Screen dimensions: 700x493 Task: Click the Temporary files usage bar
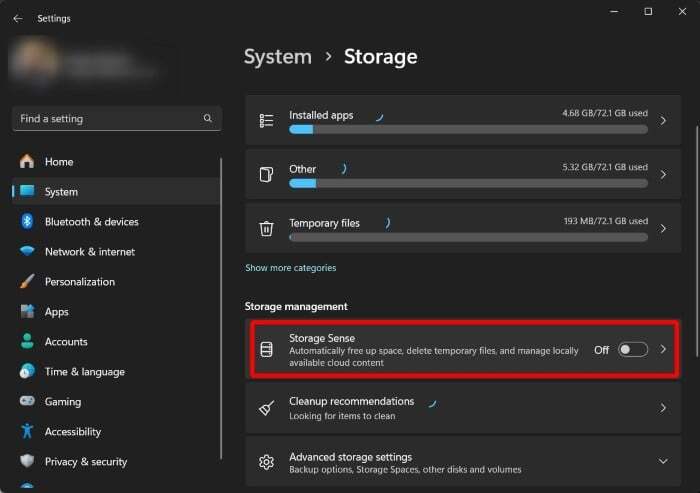click(x=468, y=237)
